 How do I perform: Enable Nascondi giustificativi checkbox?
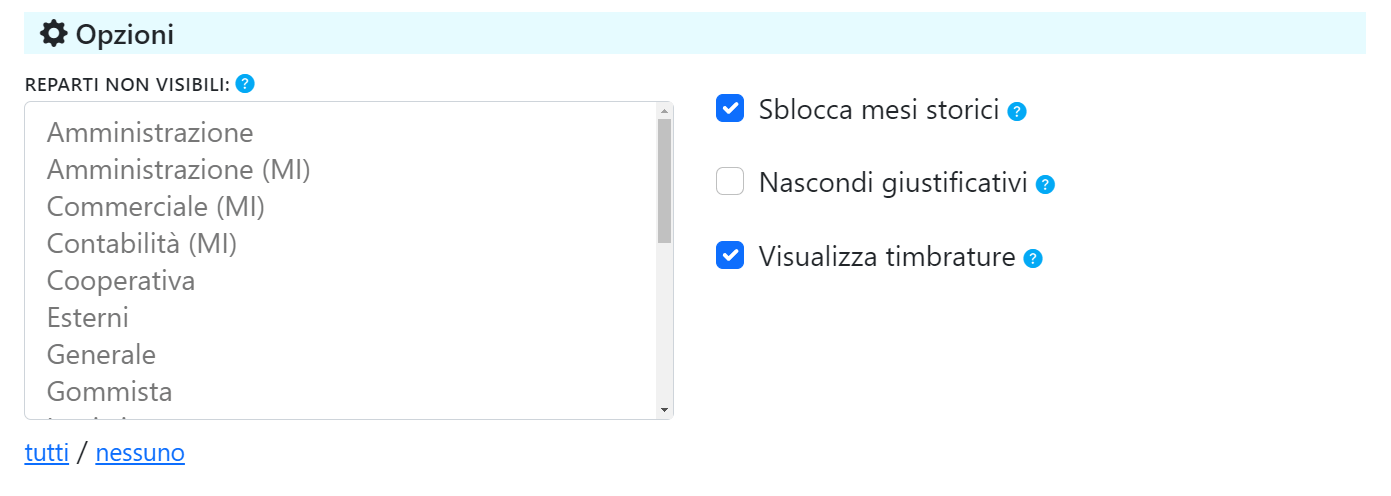[730, 182]
